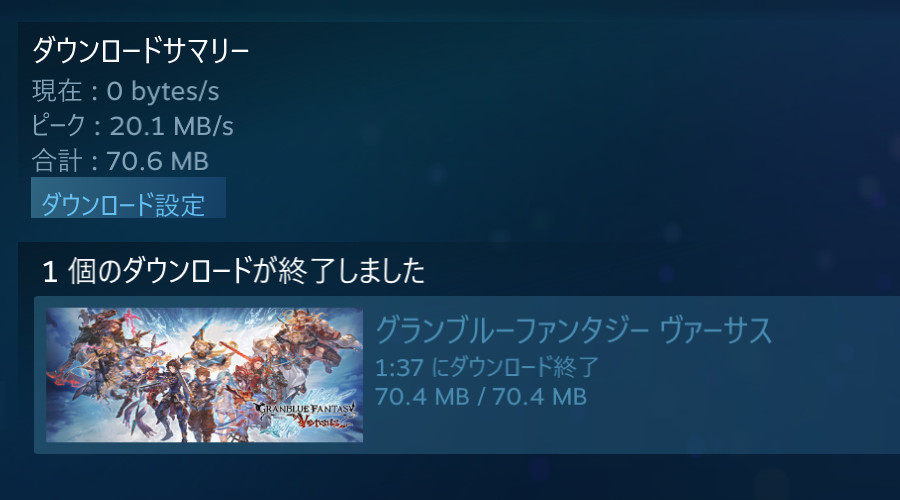Click the ピーク label in summary
This screenshot has width=900, height=500.
tap(58, 126)
